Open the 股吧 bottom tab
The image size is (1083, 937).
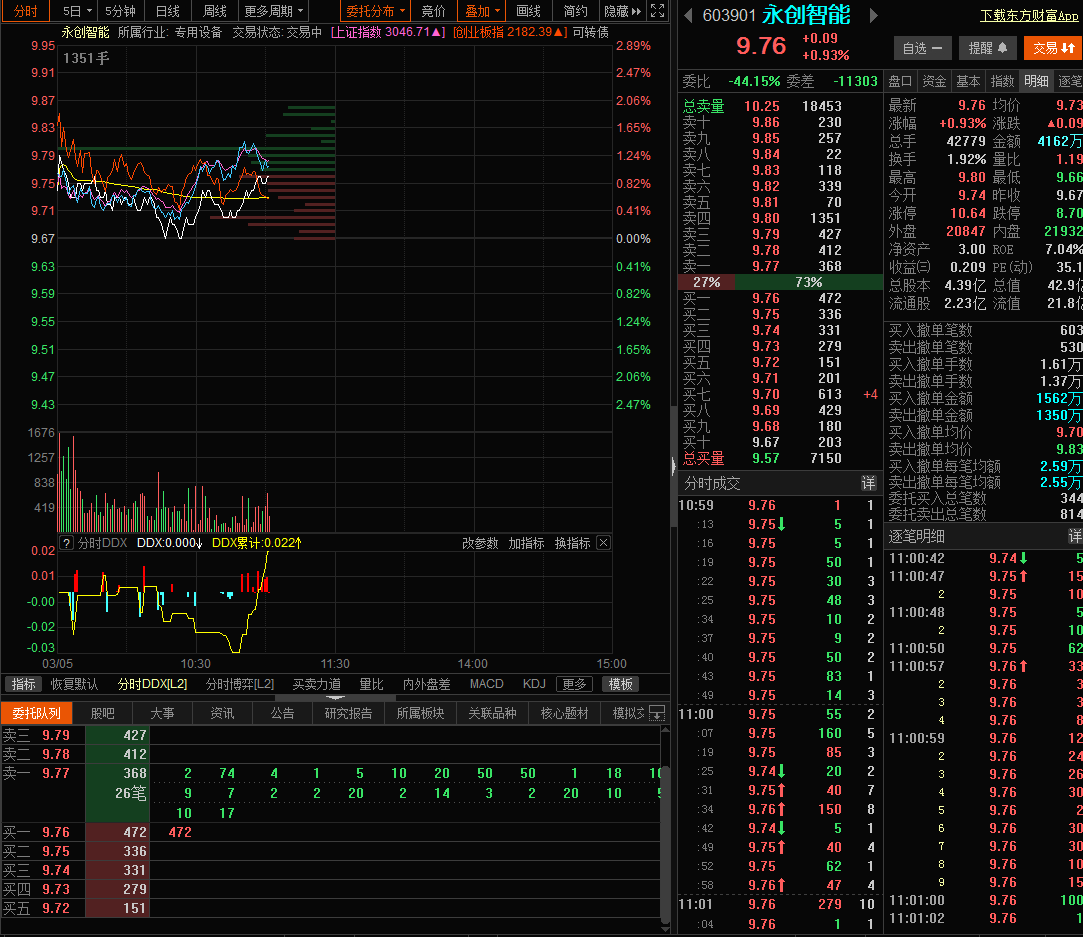(102, 713)
